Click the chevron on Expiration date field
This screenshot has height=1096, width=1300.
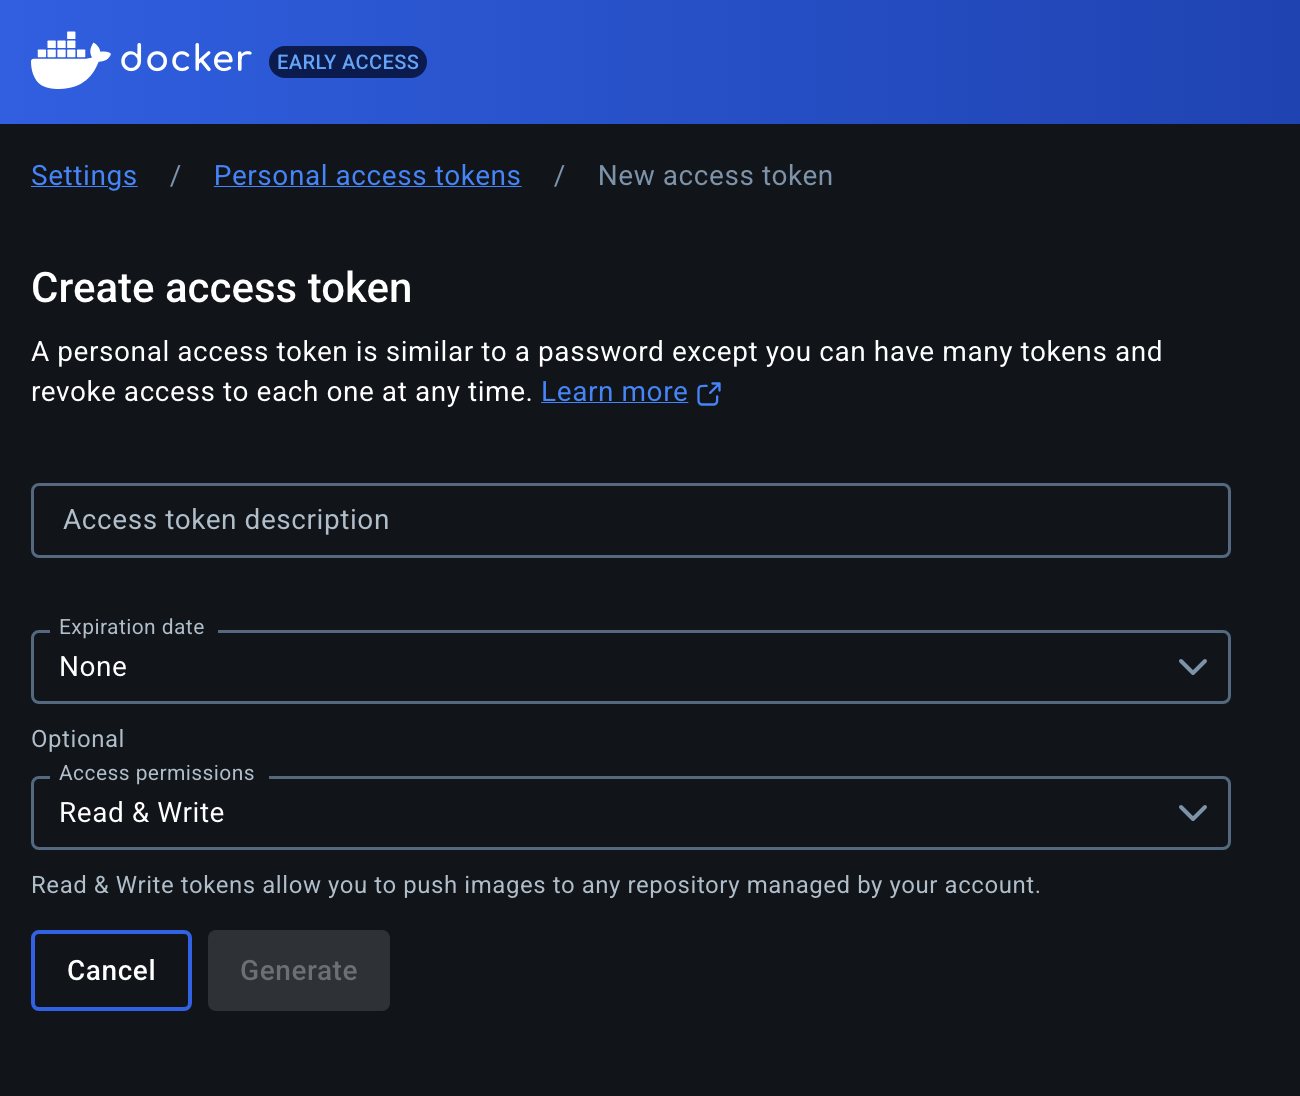pos(1192,666)
